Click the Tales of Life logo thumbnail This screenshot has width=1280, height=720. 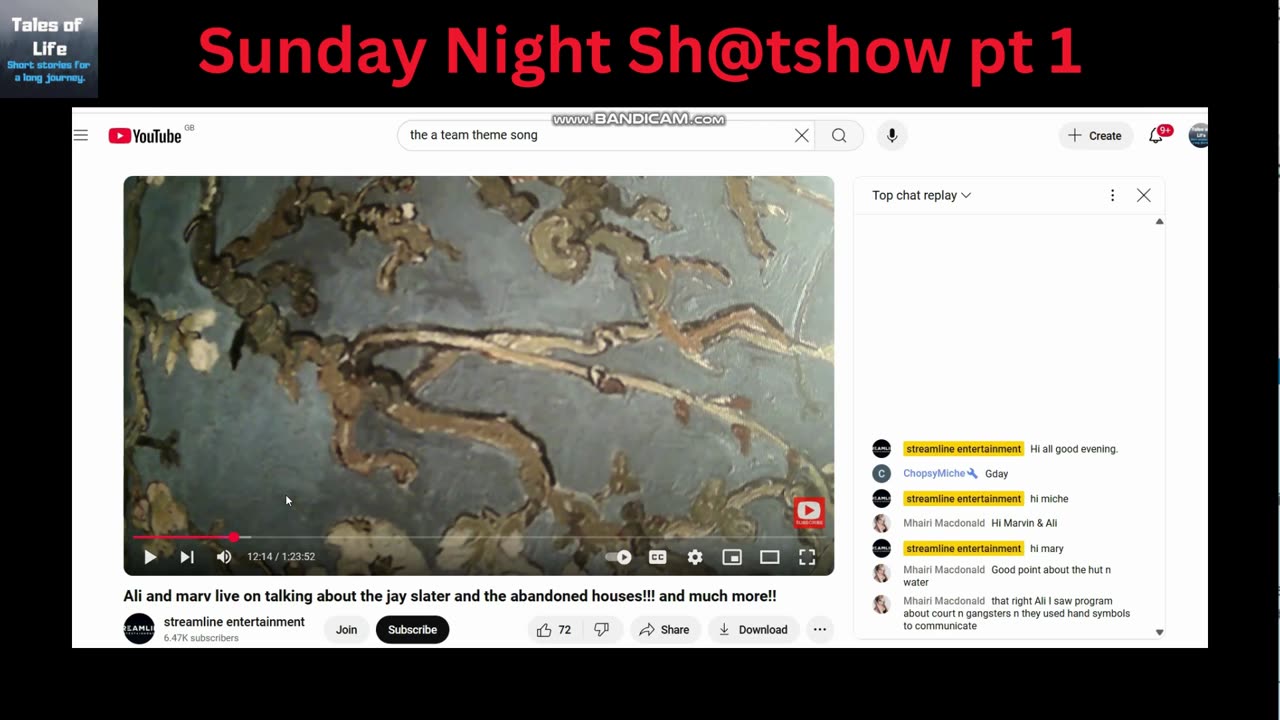49,49
